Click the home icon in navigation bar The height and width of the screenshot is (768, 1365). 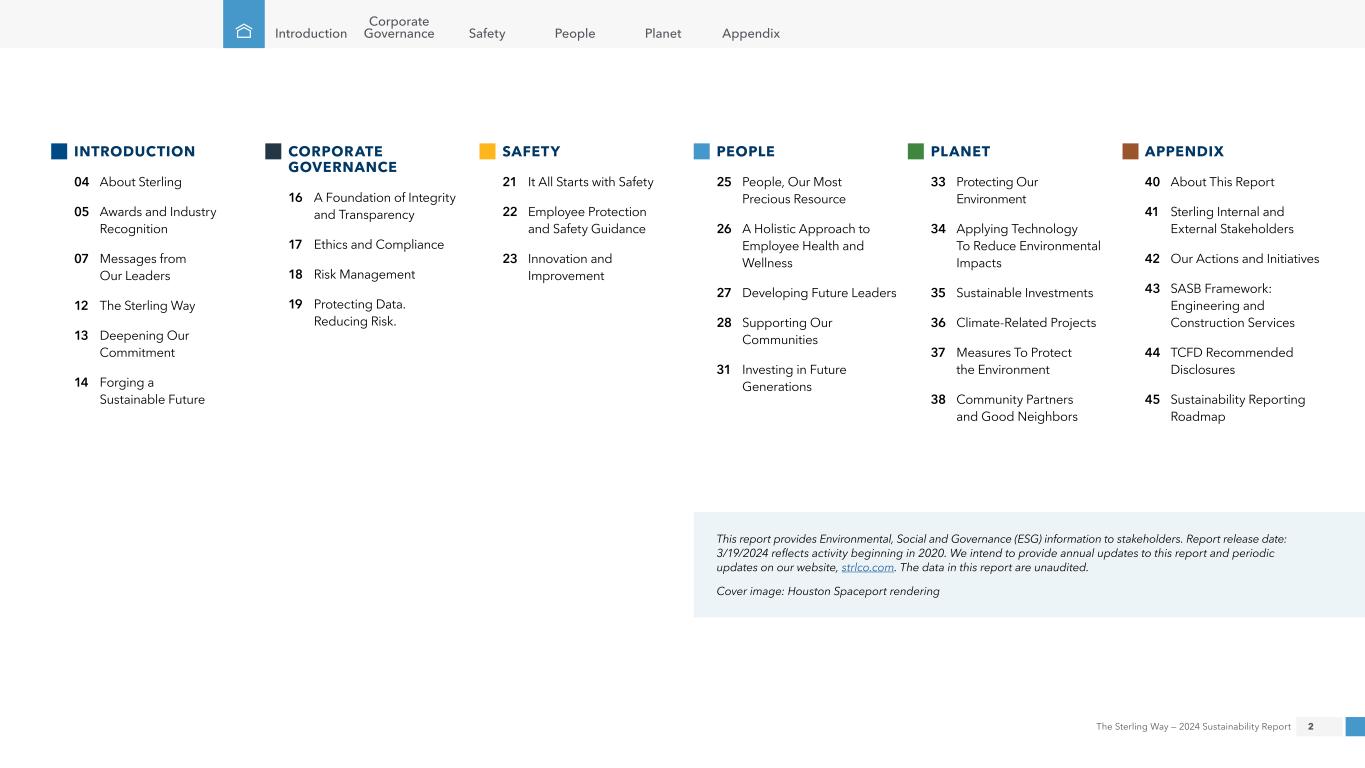pos(243,31)
